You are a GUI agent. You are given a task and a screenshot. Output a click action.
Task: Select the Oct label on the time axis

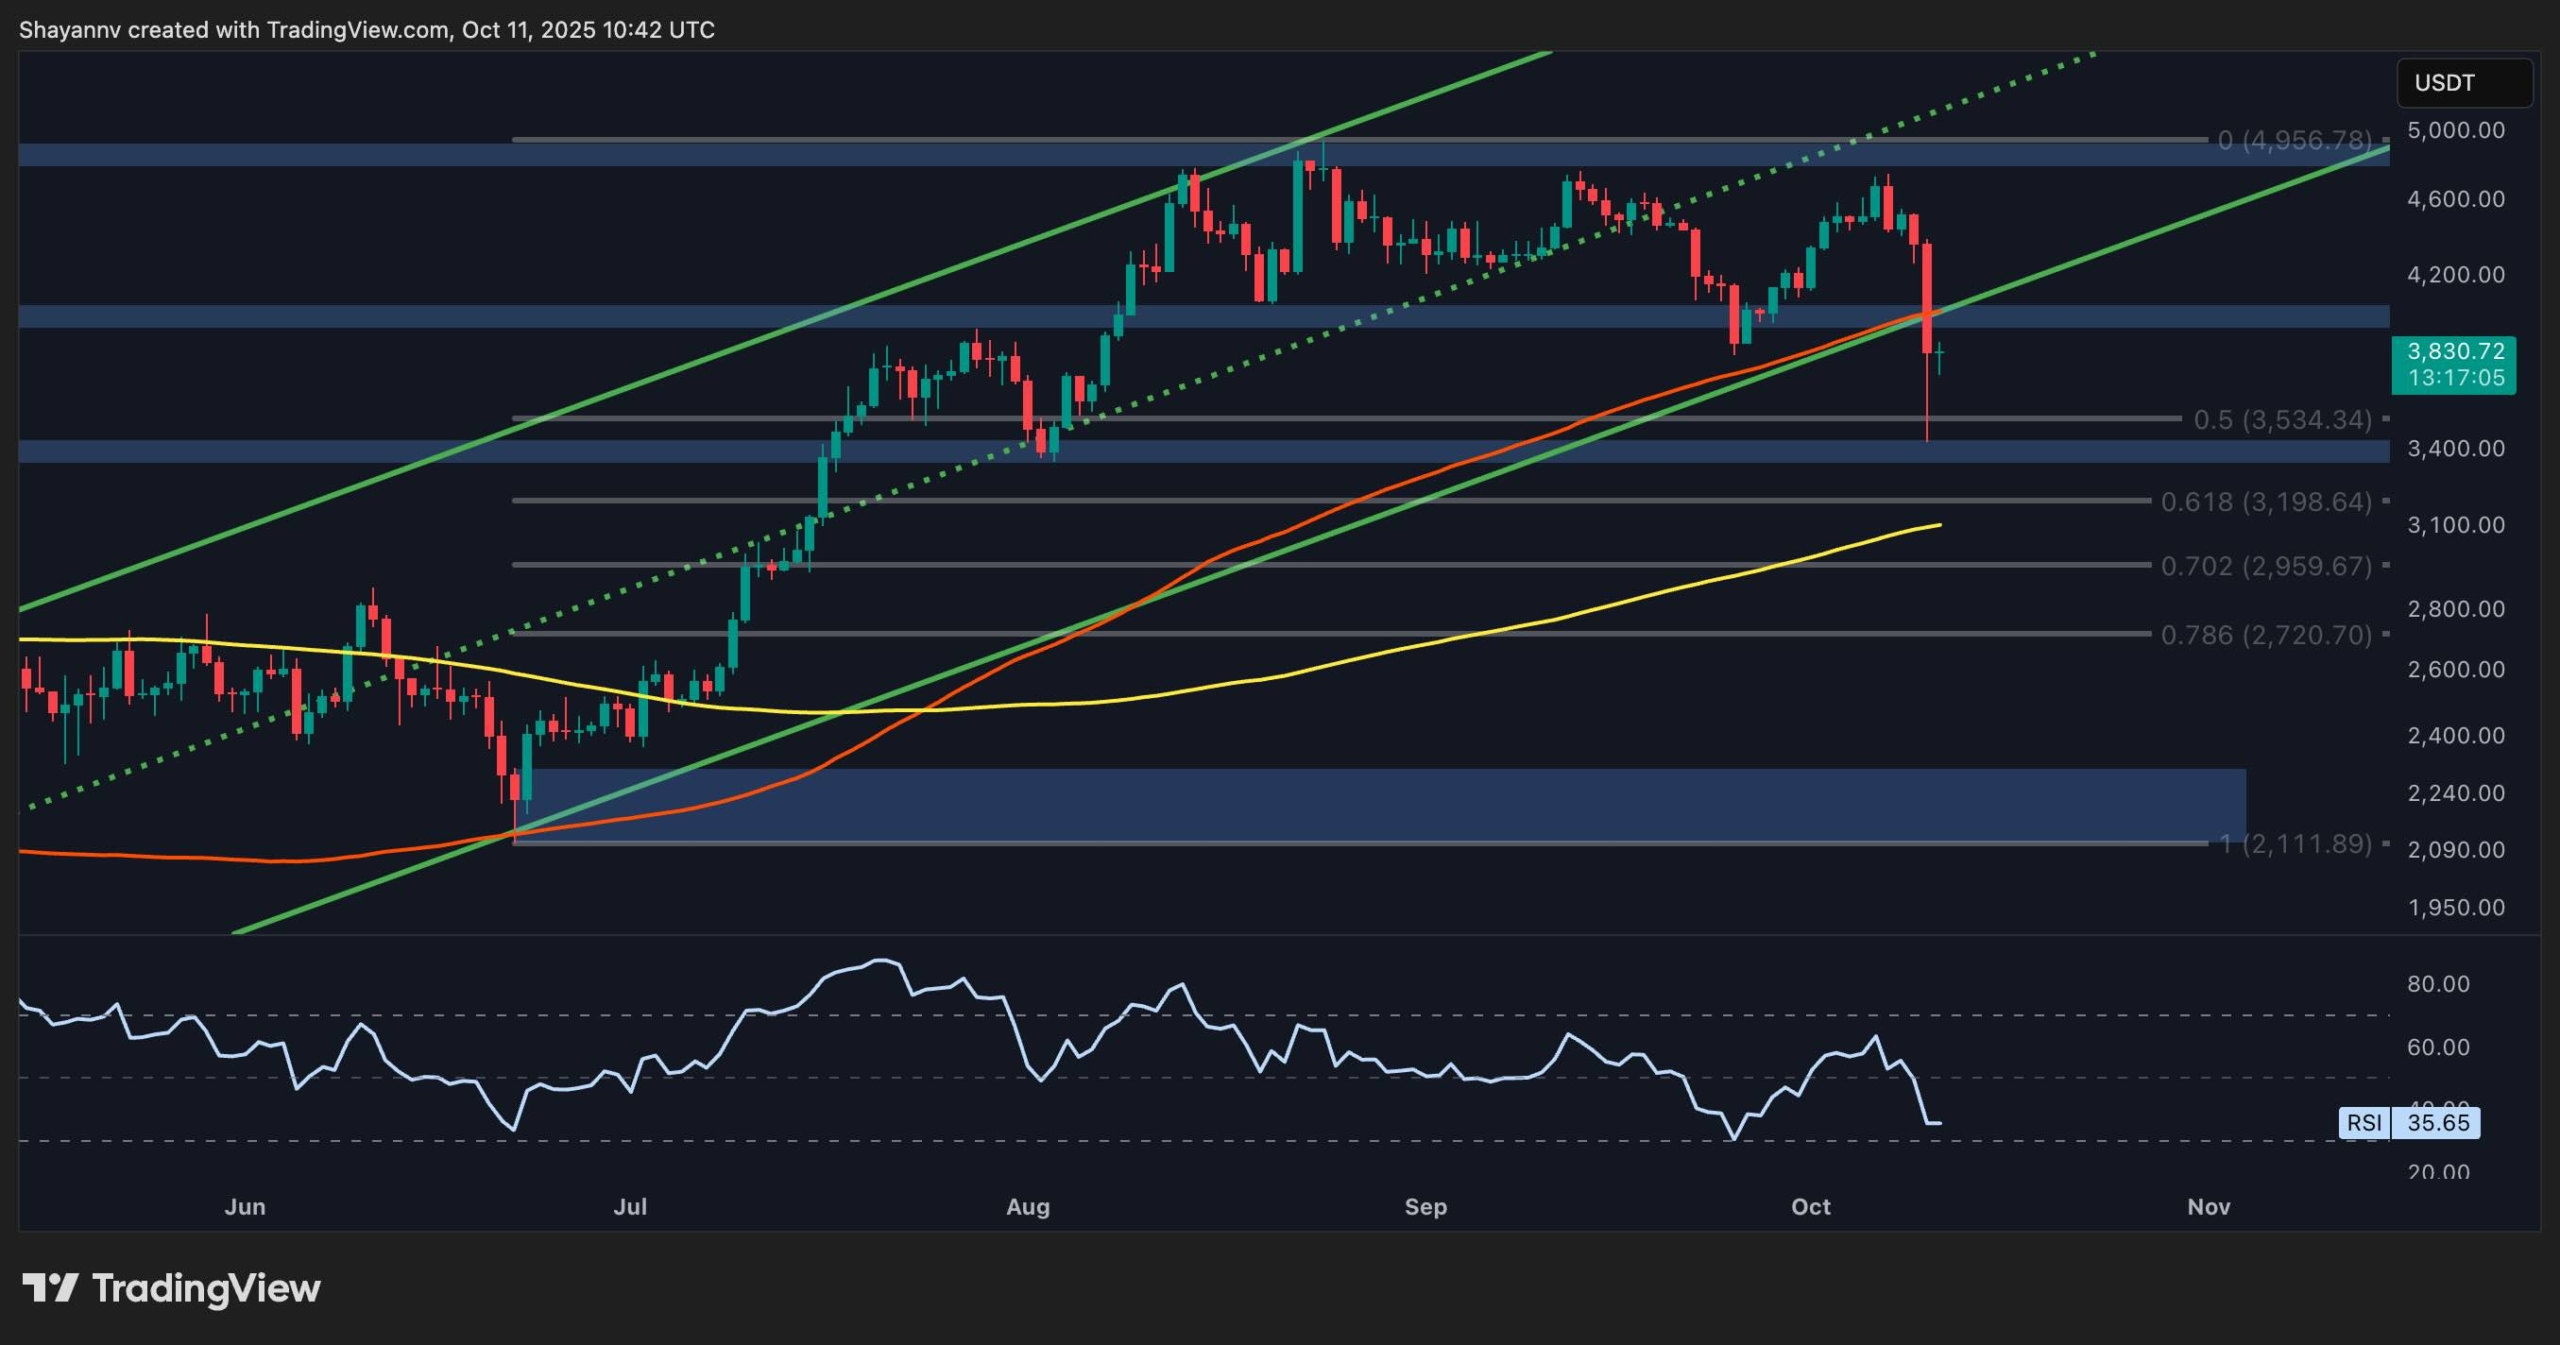1813,1207
